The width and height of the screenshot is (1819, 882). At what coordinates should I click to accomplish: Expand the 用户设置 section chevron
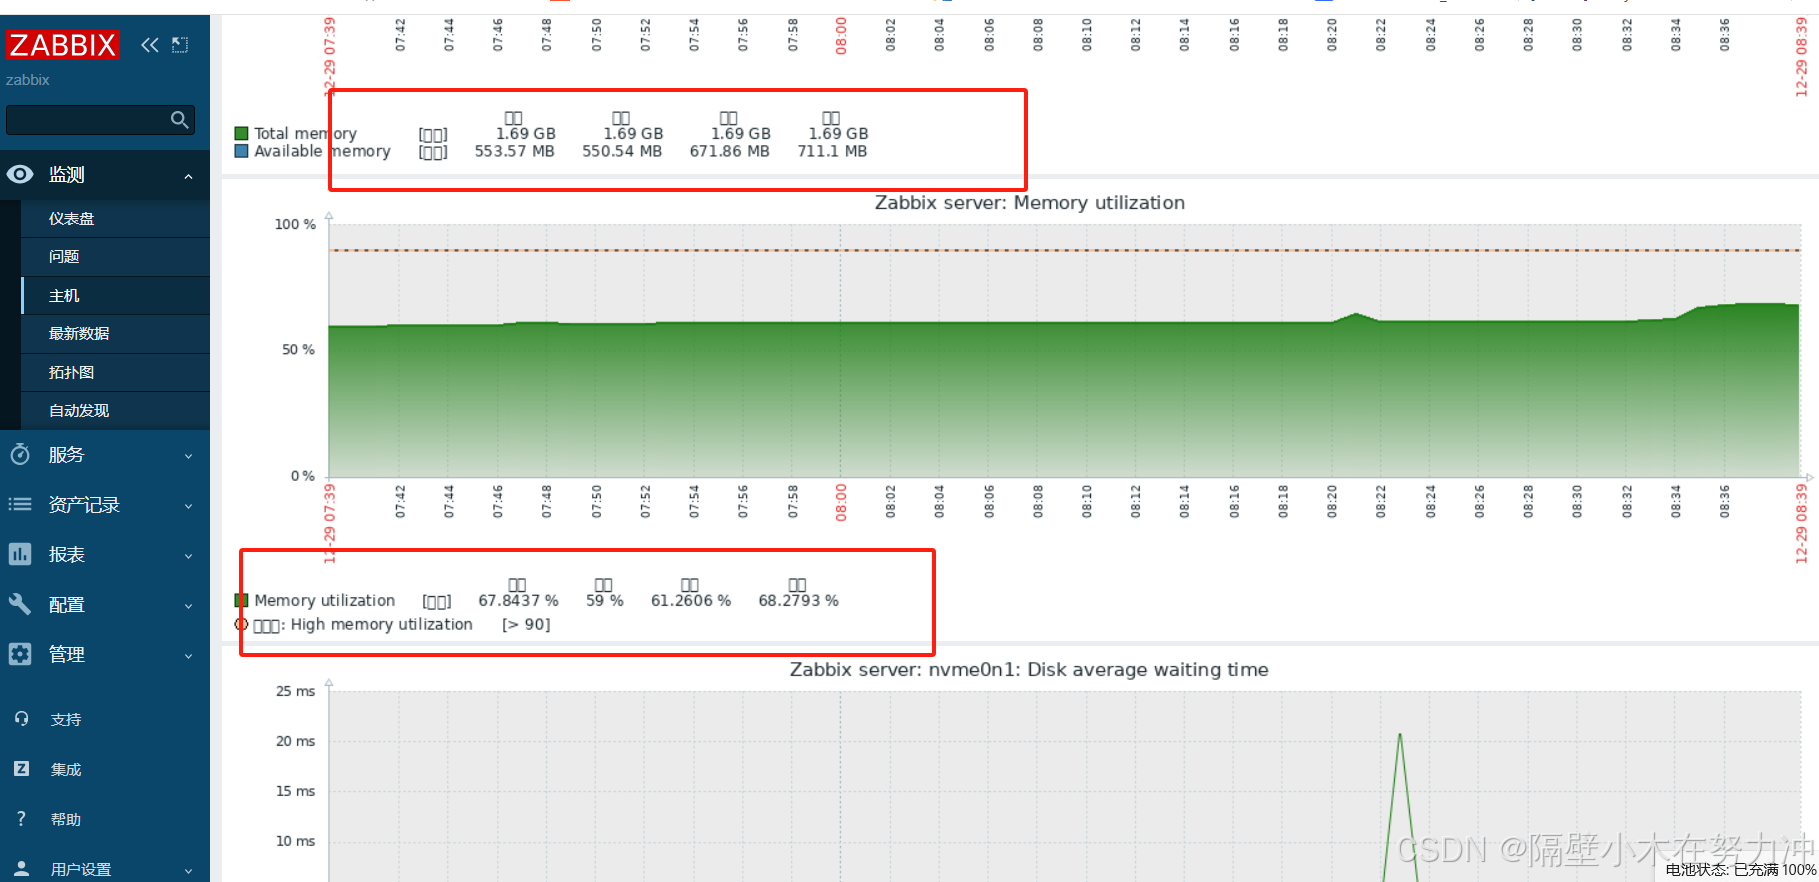coord(188,870)
